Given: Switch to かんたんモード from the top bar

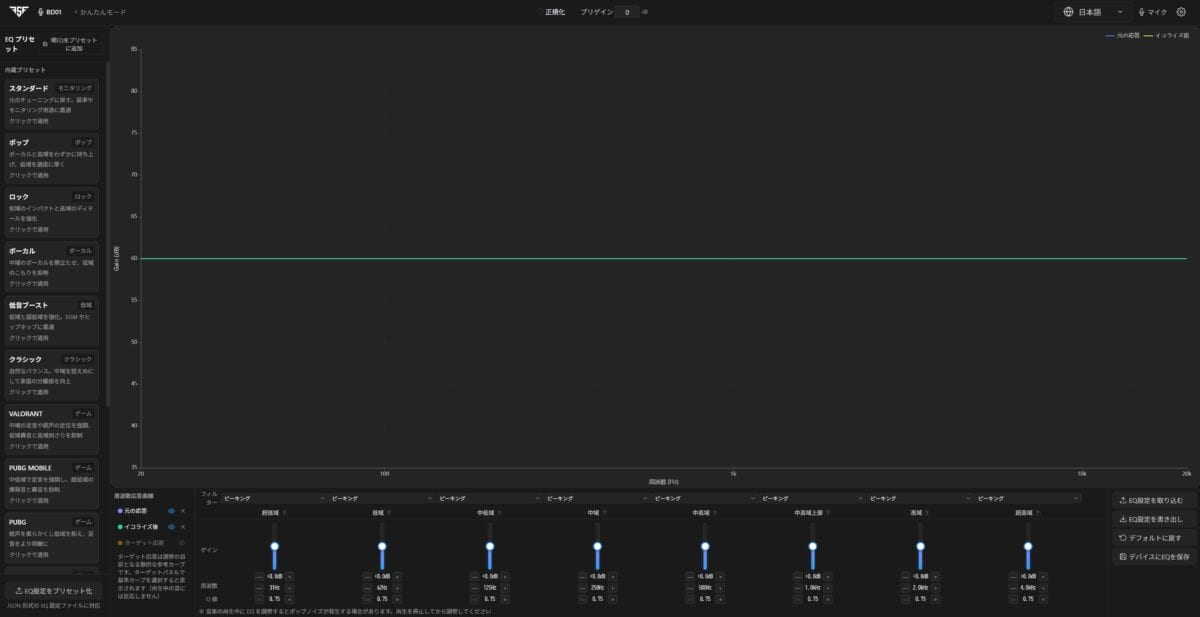Looking at the screenshot, I should pyautogui.click(x=102, y=12).
